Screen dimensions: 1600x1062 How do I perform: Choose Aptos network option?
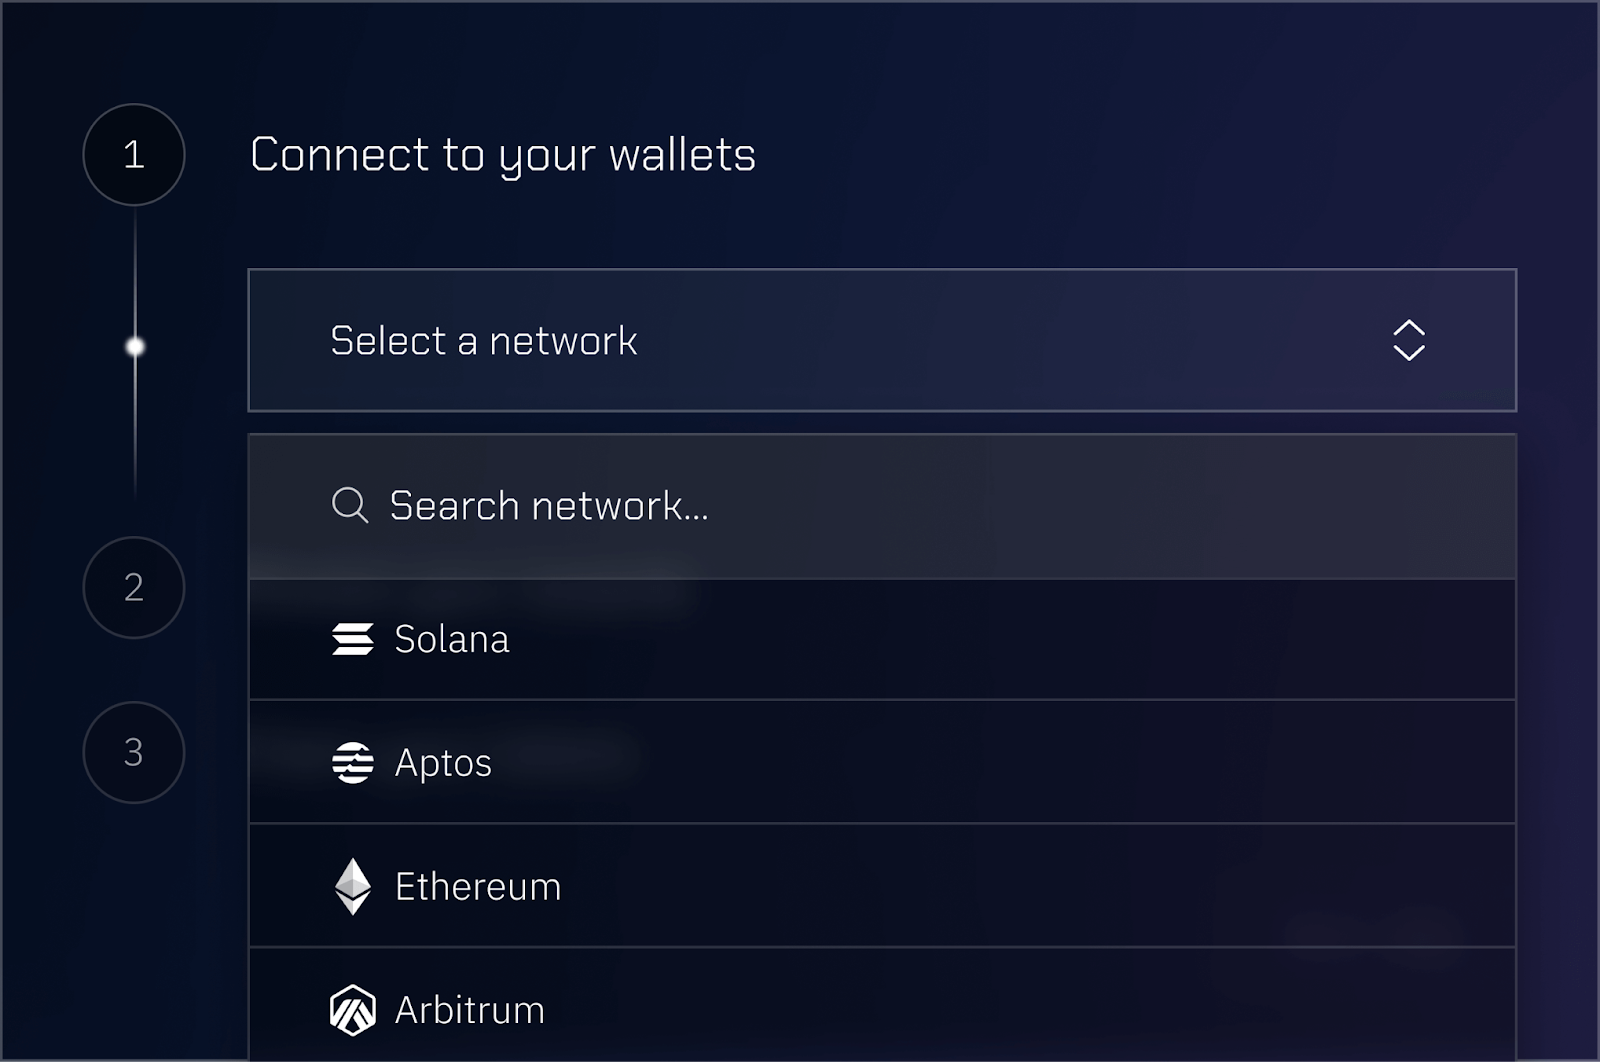[x=443, y=763]
